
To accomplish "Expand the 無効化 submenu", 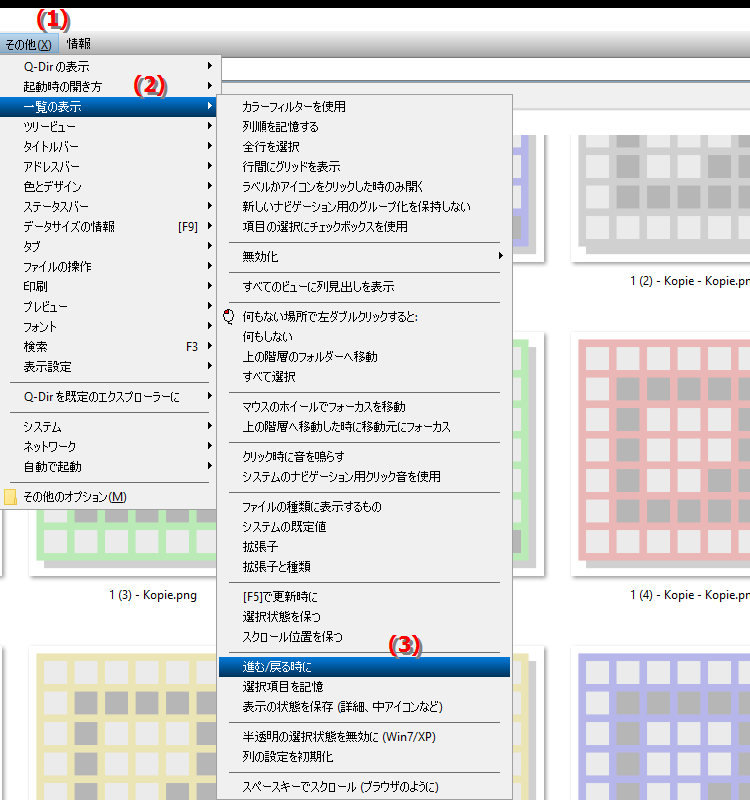I will [x=364, y=256].
